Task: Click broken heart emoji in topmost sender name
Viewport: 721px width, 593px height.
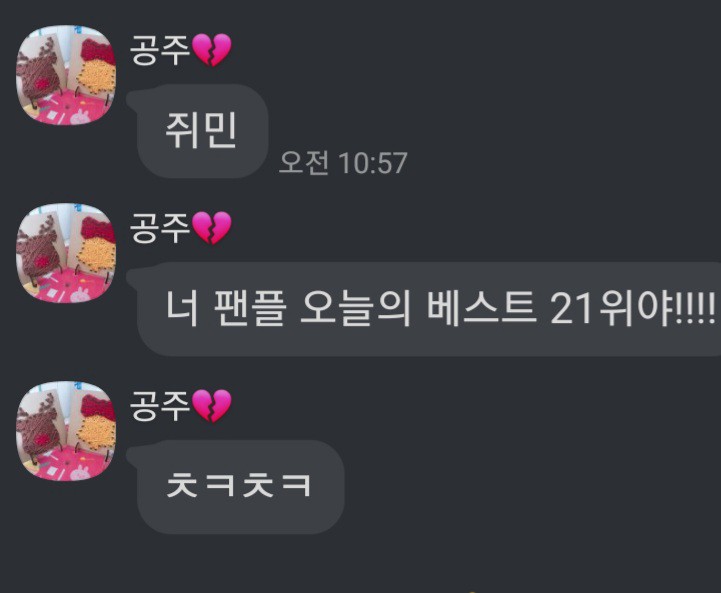Action: [x=211, y=50]
